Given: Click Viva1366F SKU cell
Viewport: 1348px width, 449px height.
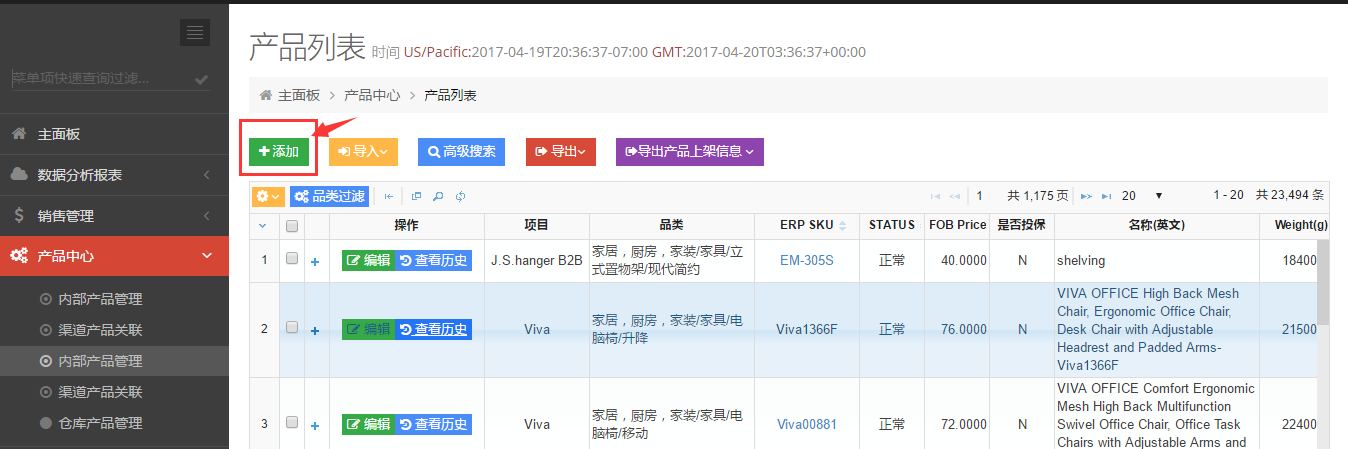Looking at the screenshot, I should point(807,329).
